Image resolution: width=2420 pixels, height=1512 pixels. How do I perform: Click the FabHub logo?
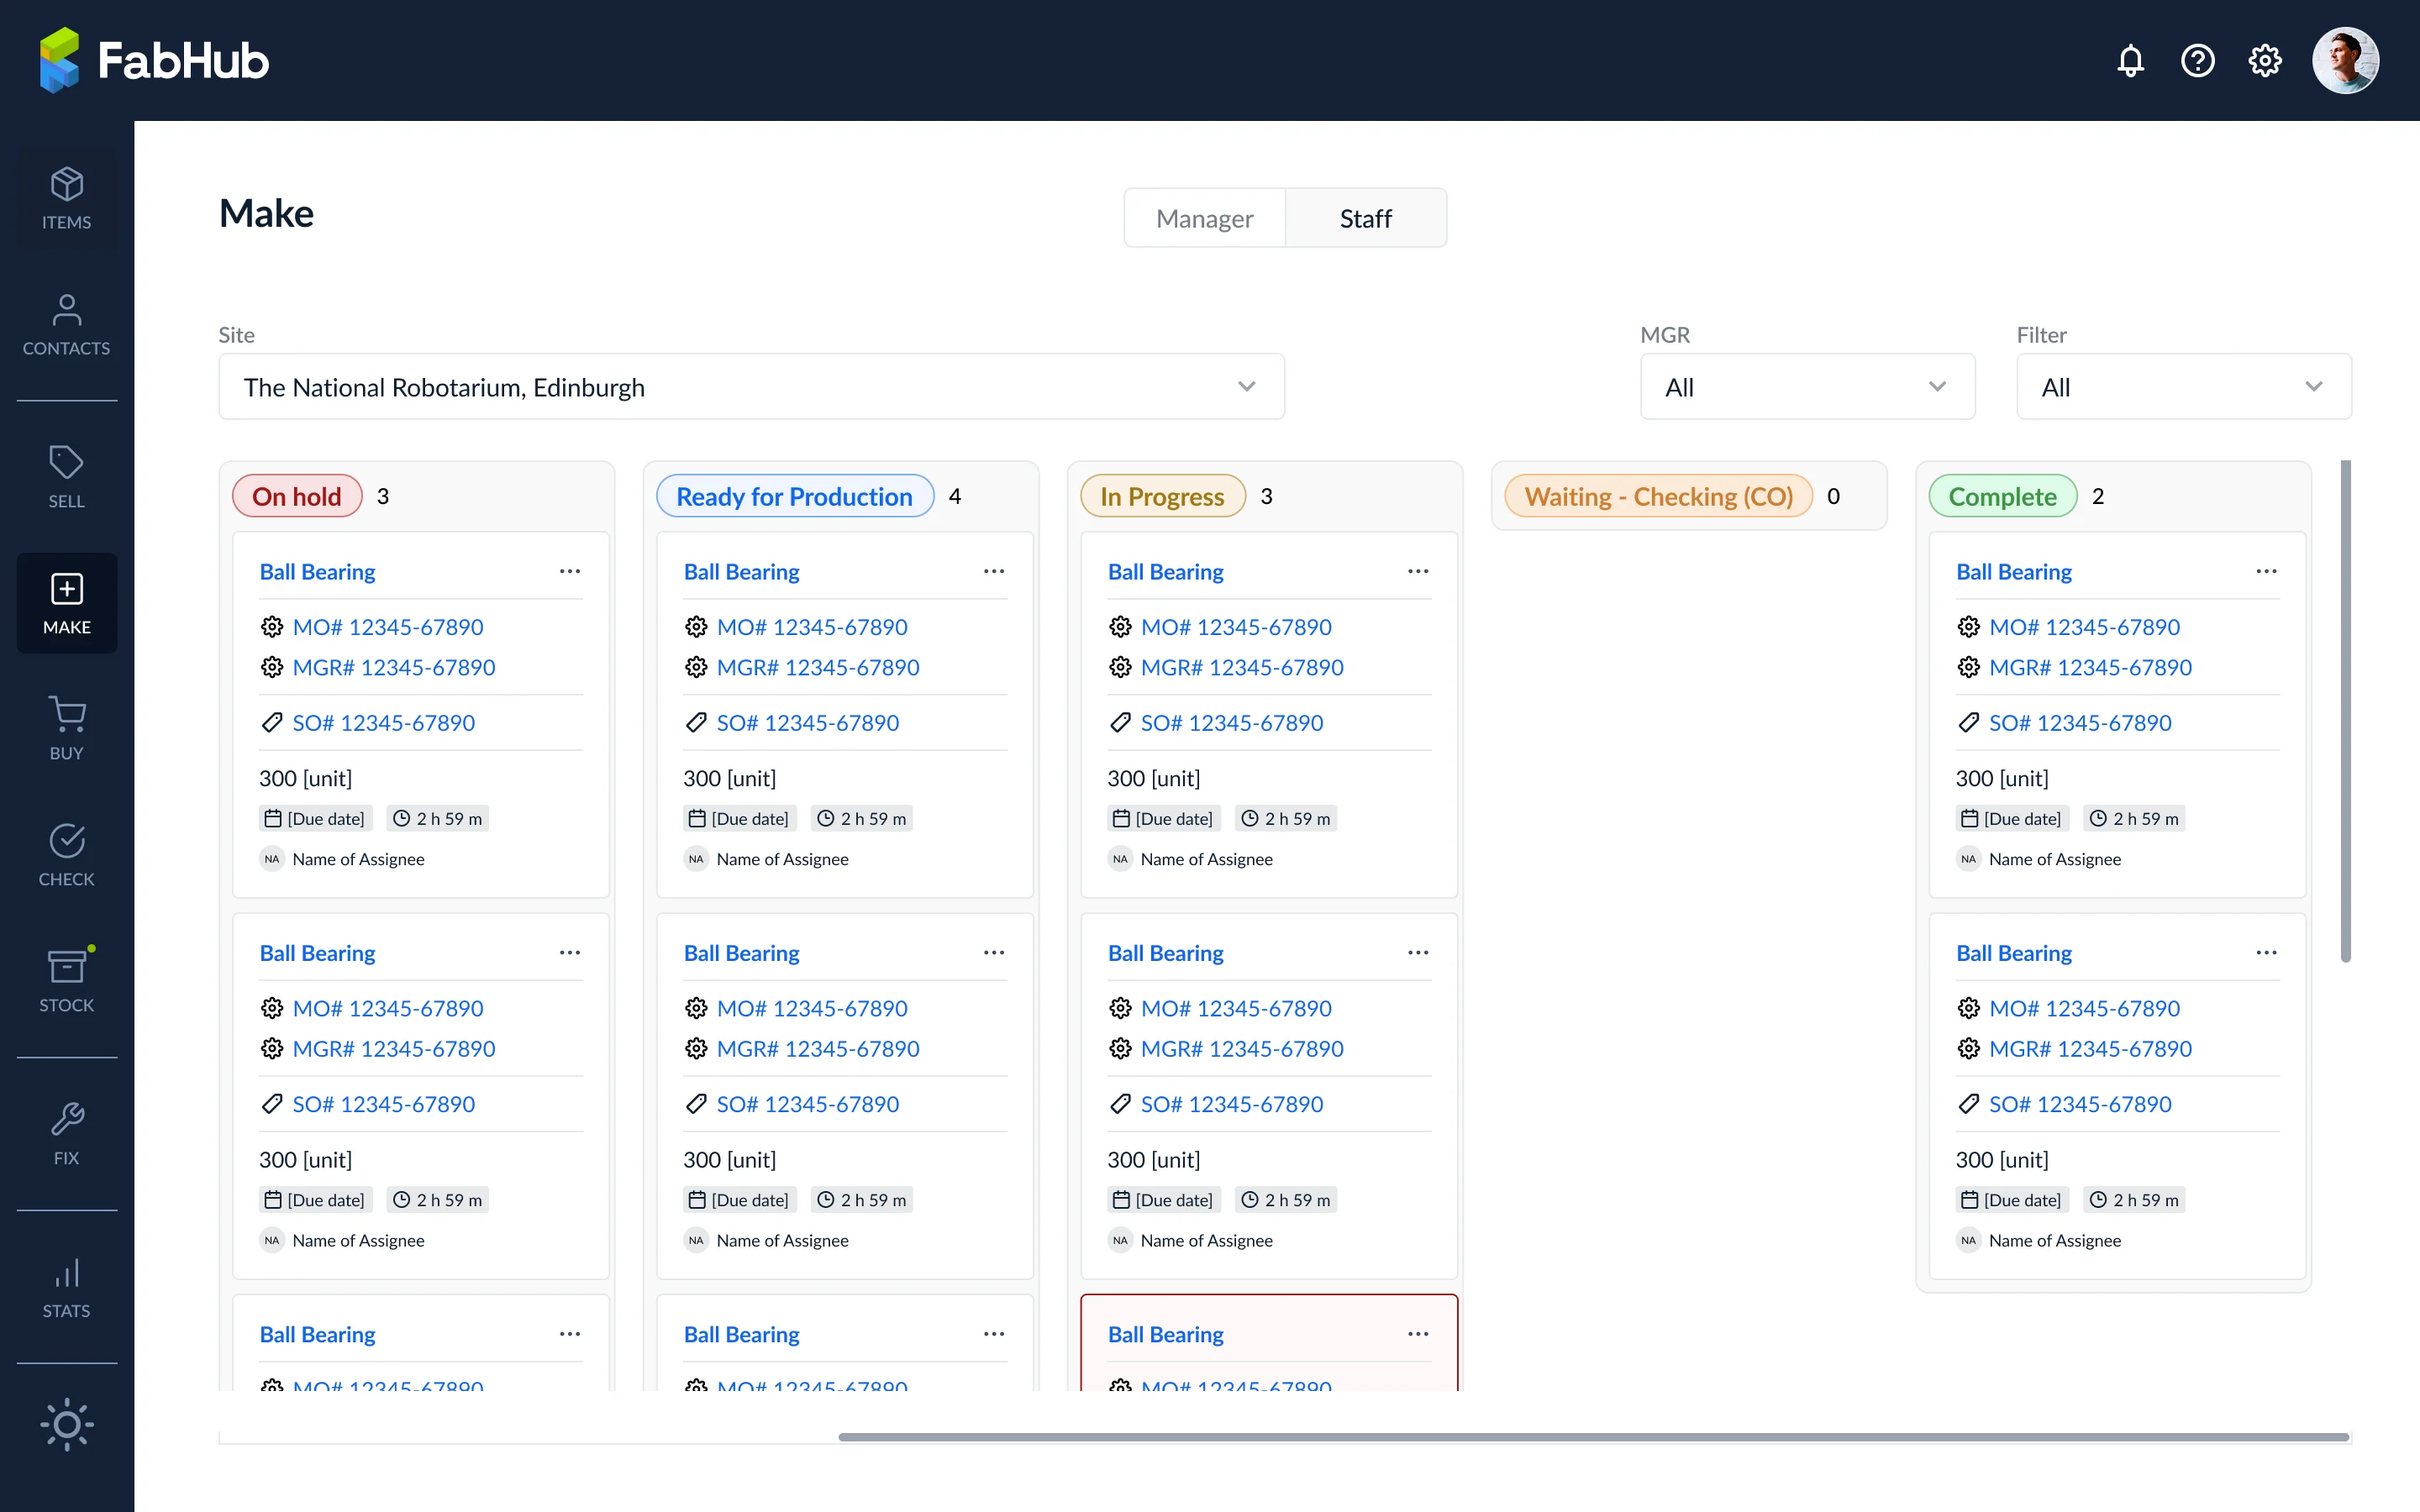coord(154,60)
